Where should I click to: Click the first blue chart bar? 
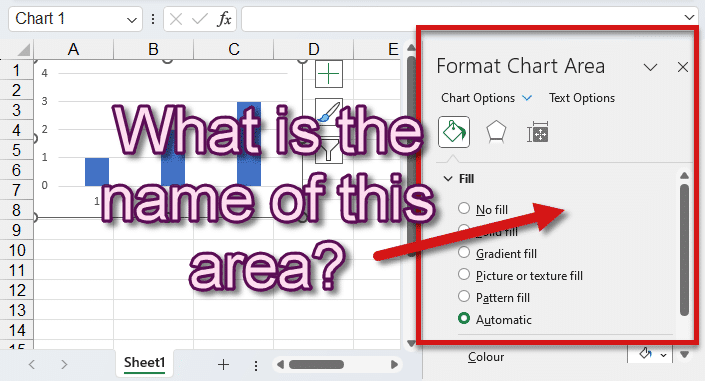click(x=97, y=171)
